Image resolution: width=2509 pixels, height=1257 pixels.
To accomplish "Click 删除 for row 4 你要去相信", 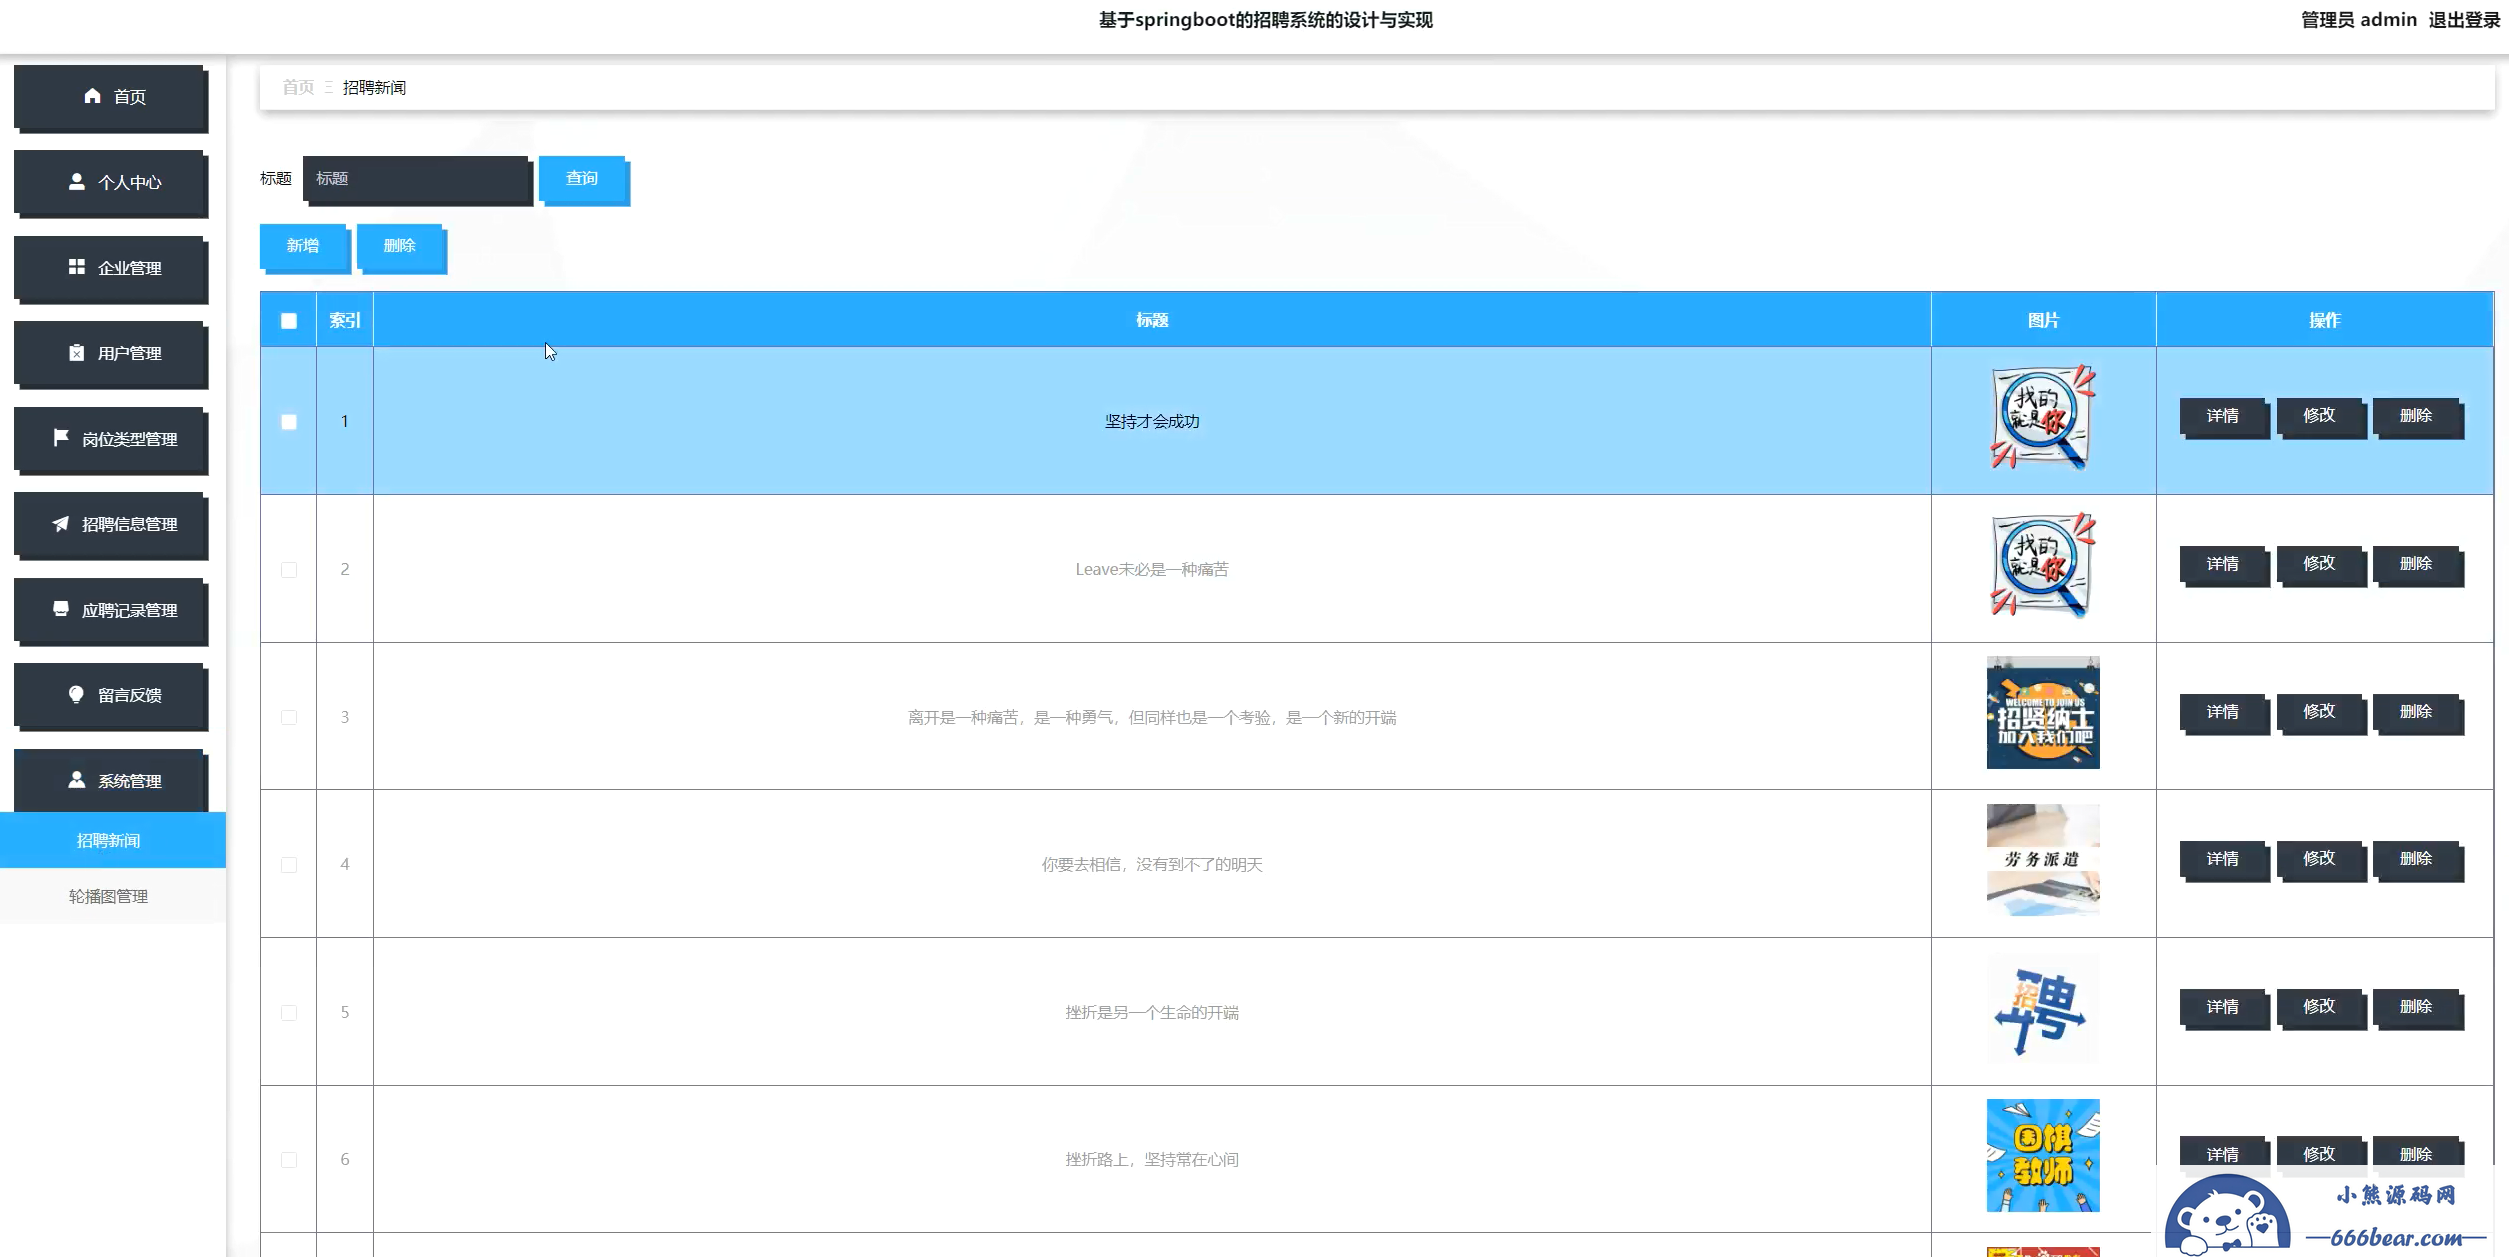I will (2417, 860).
